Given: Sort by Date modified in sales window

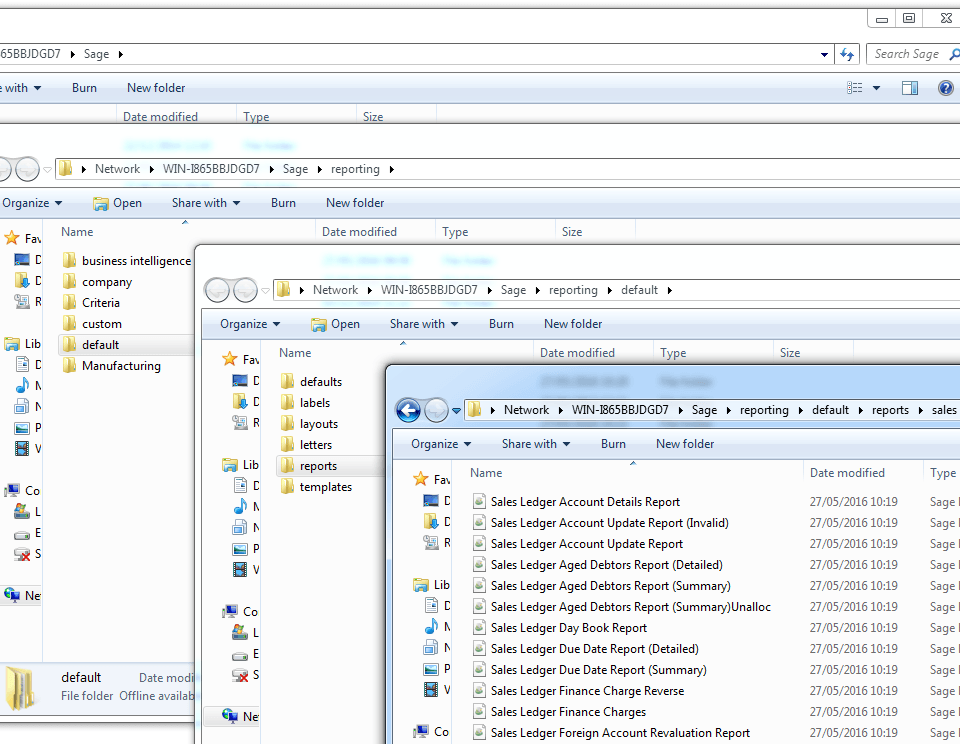Looking at the screenshot, I should (847, 473).
